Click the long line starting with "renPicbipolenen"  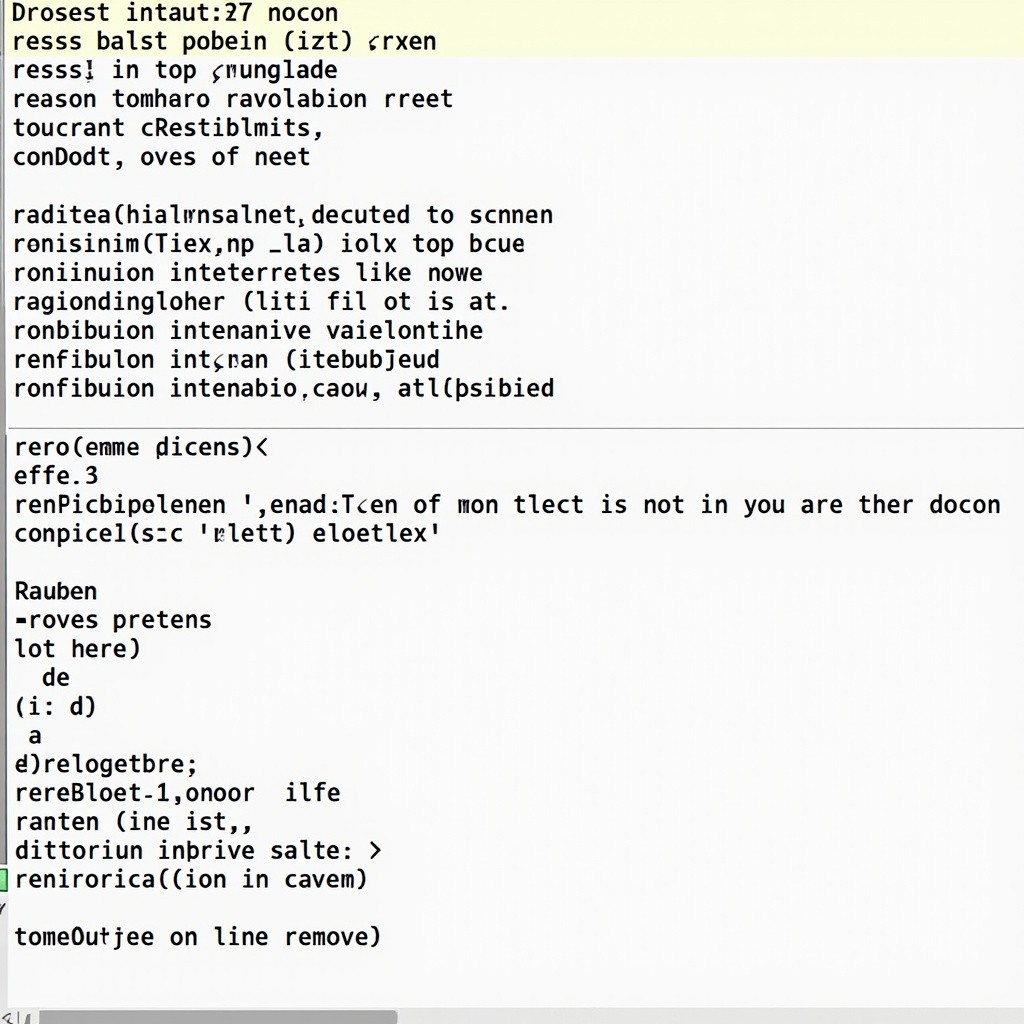(507, 505)
